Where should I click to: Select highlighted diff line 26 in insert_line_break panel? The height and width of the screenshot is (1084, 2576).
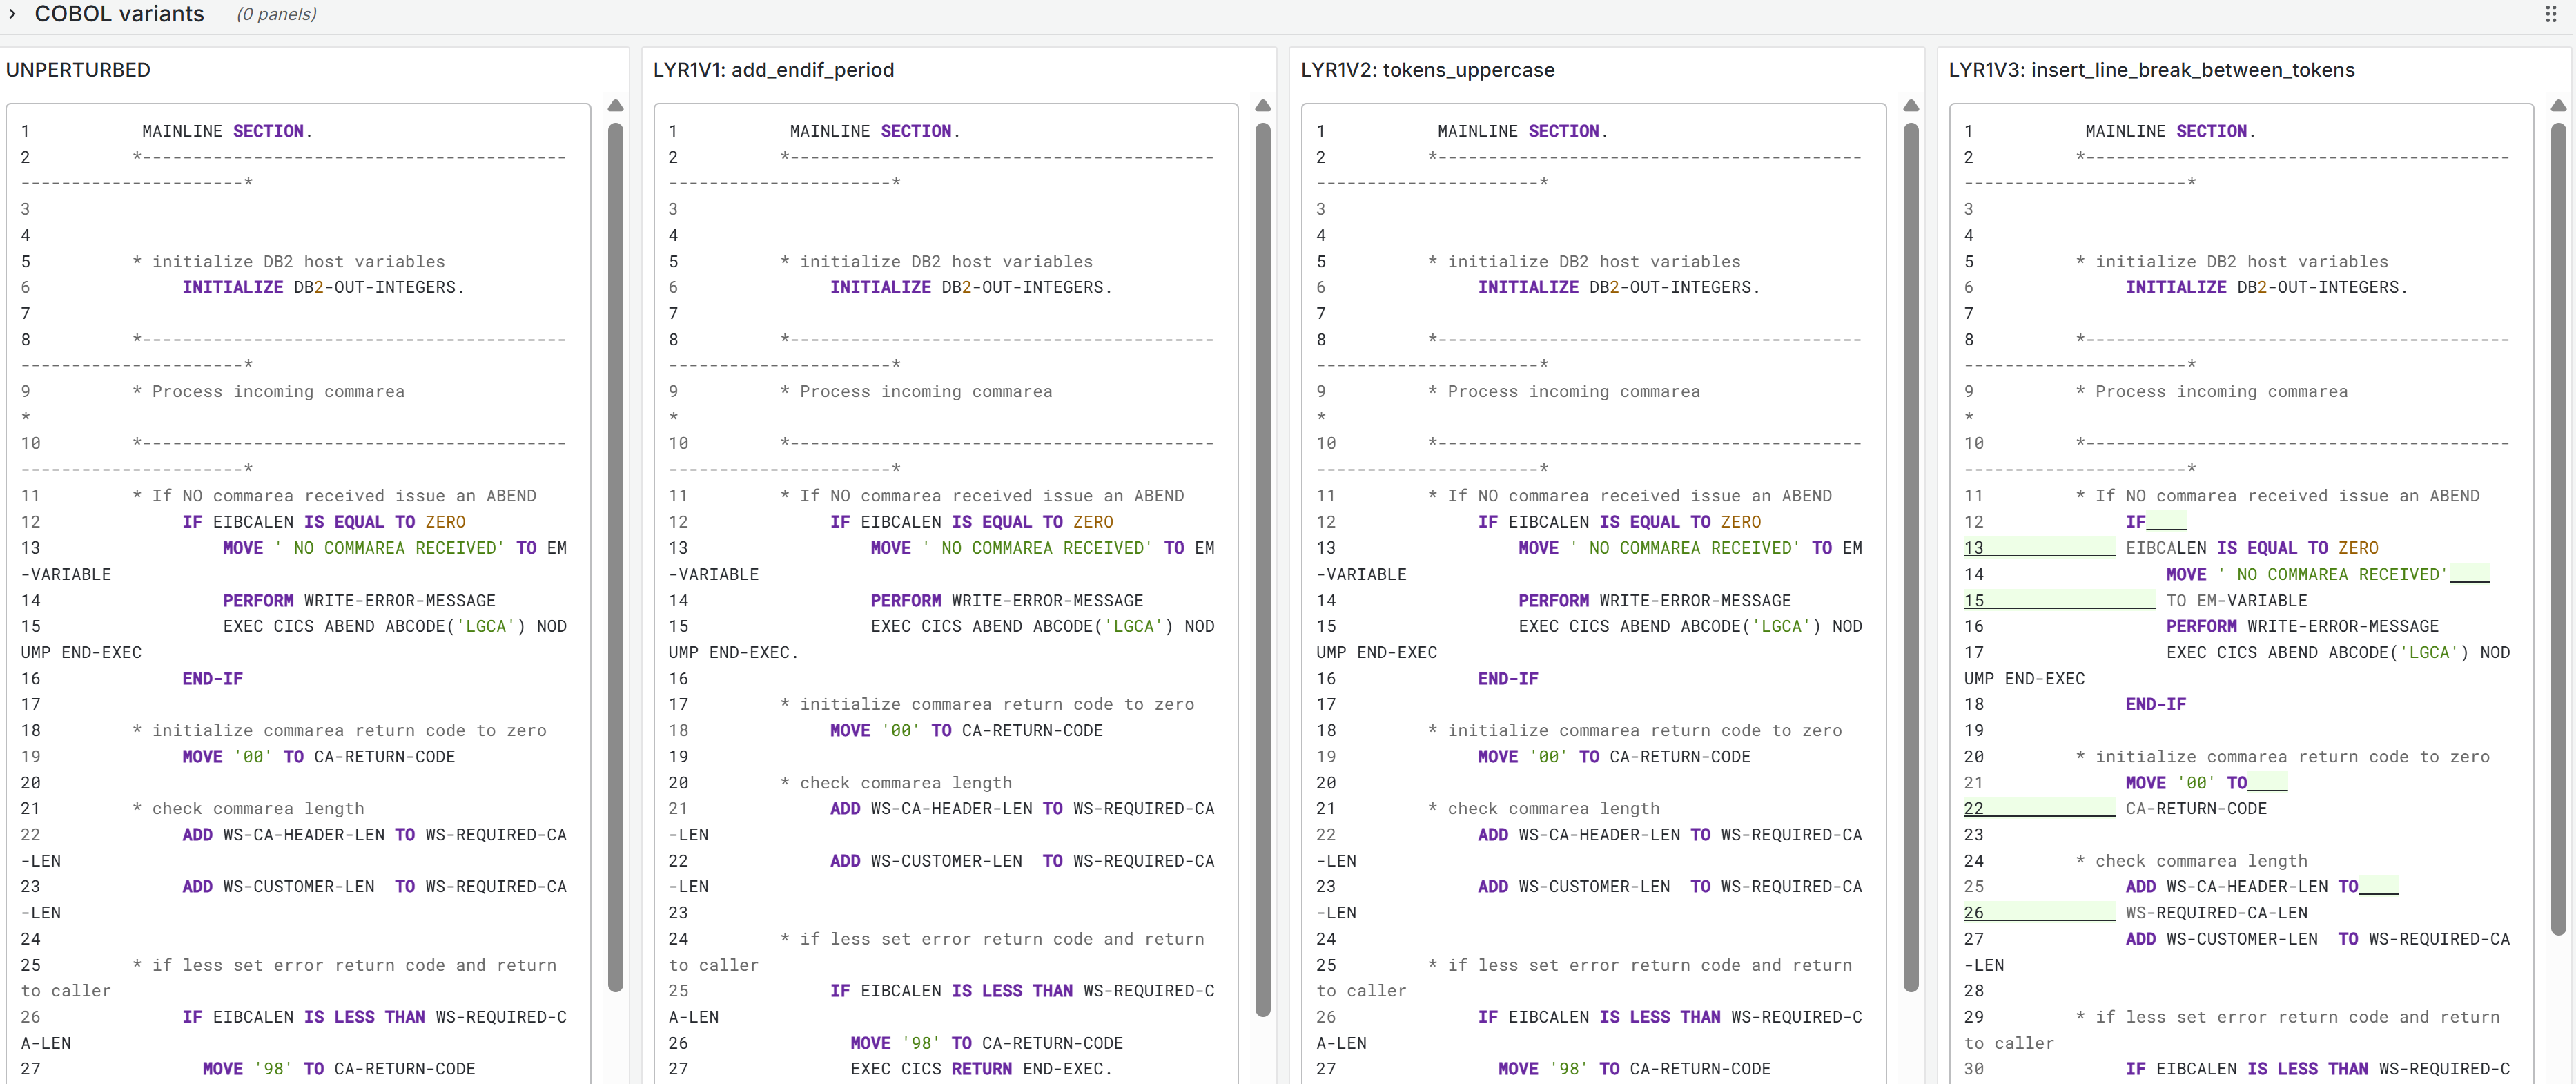2040,912
